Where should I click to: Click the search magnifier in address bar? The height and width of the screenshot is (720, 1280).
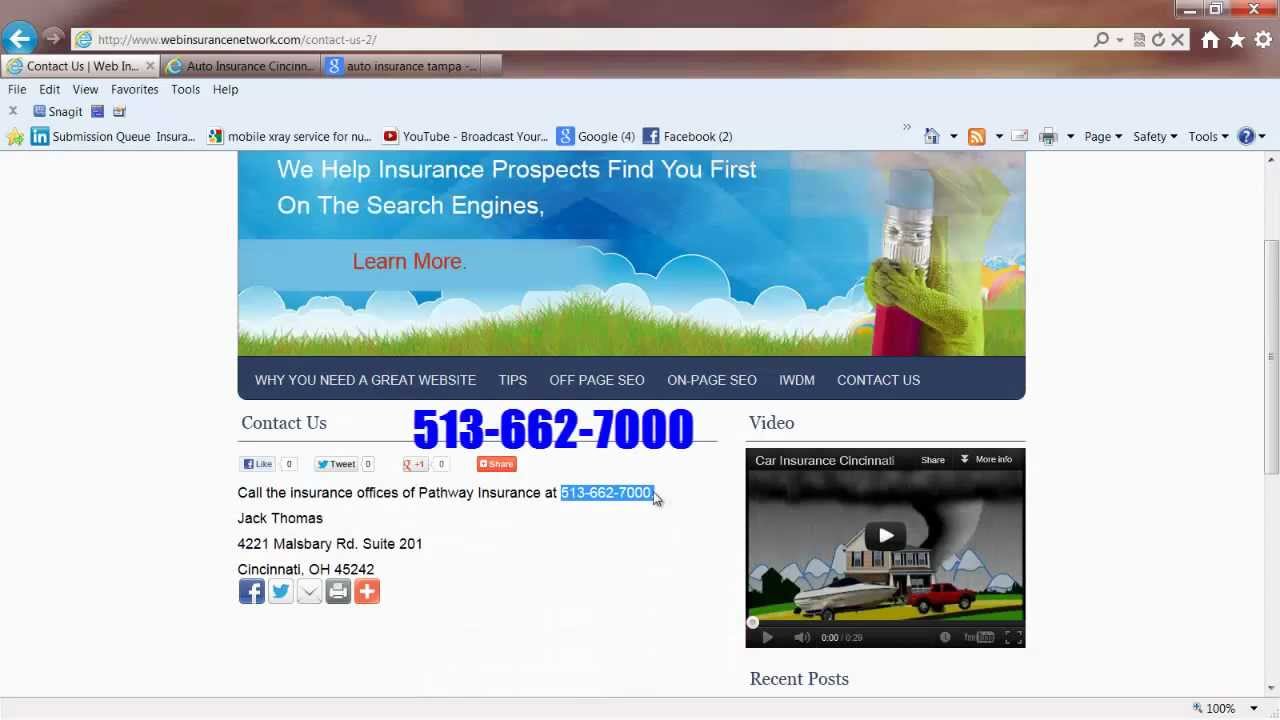[x=1101, y=40]
